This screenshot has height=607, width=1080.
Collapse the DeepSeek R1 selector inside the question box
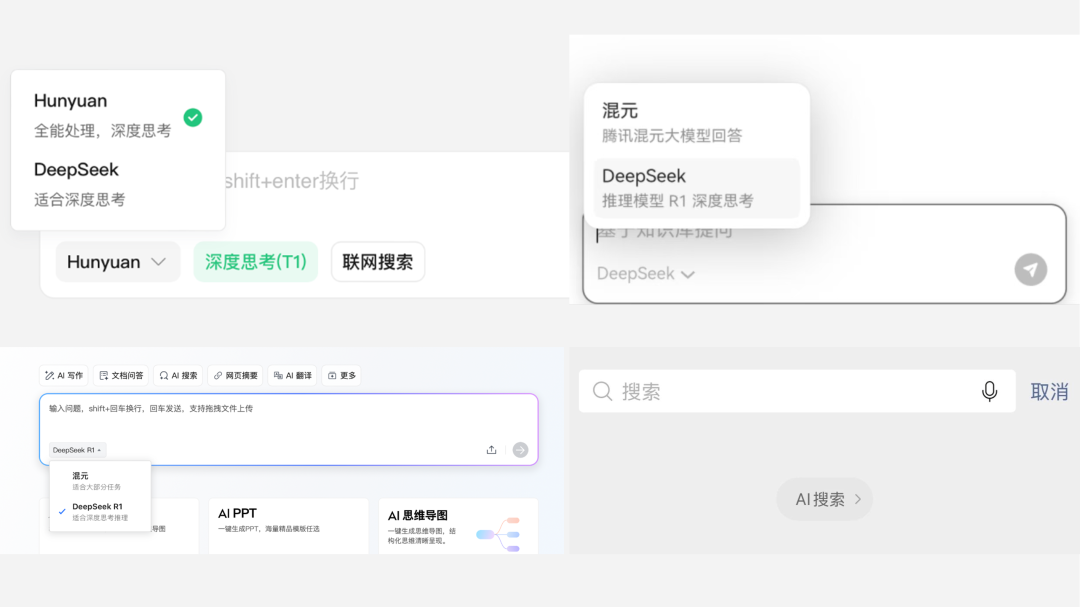(77, 450)
